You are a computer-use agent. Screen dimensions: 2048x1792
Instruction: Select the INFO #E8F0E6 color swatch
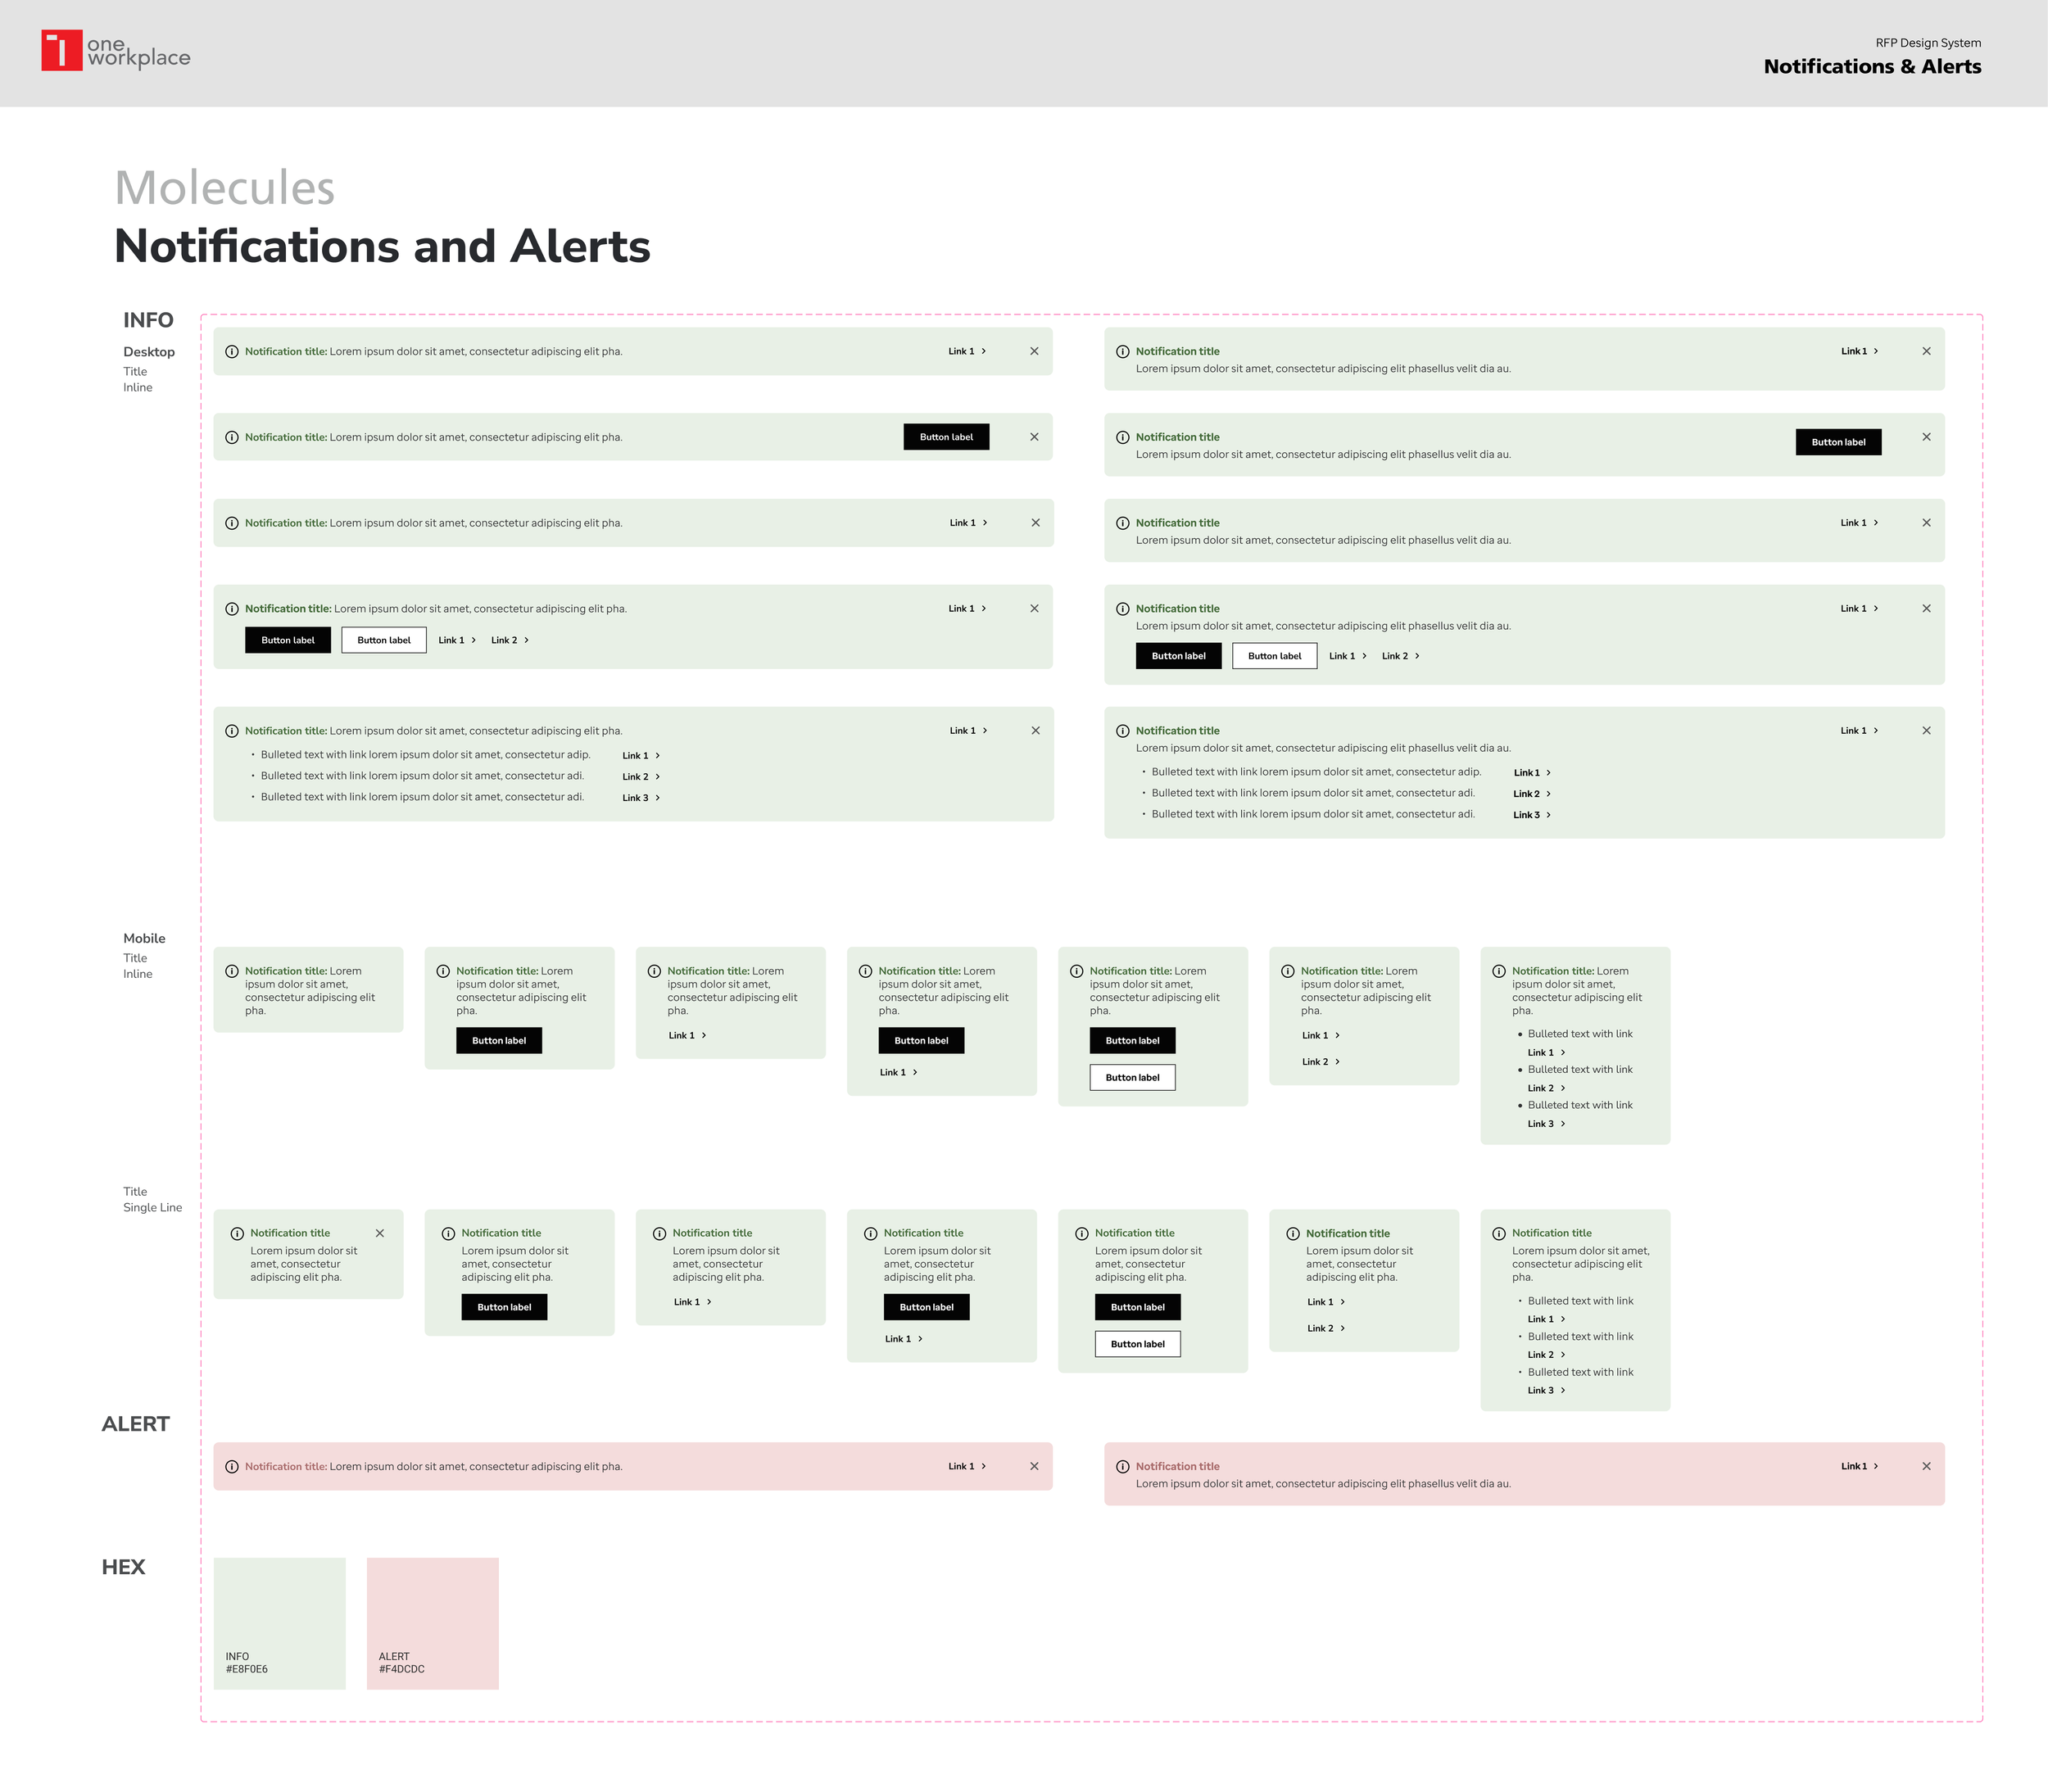(279, 1623)
